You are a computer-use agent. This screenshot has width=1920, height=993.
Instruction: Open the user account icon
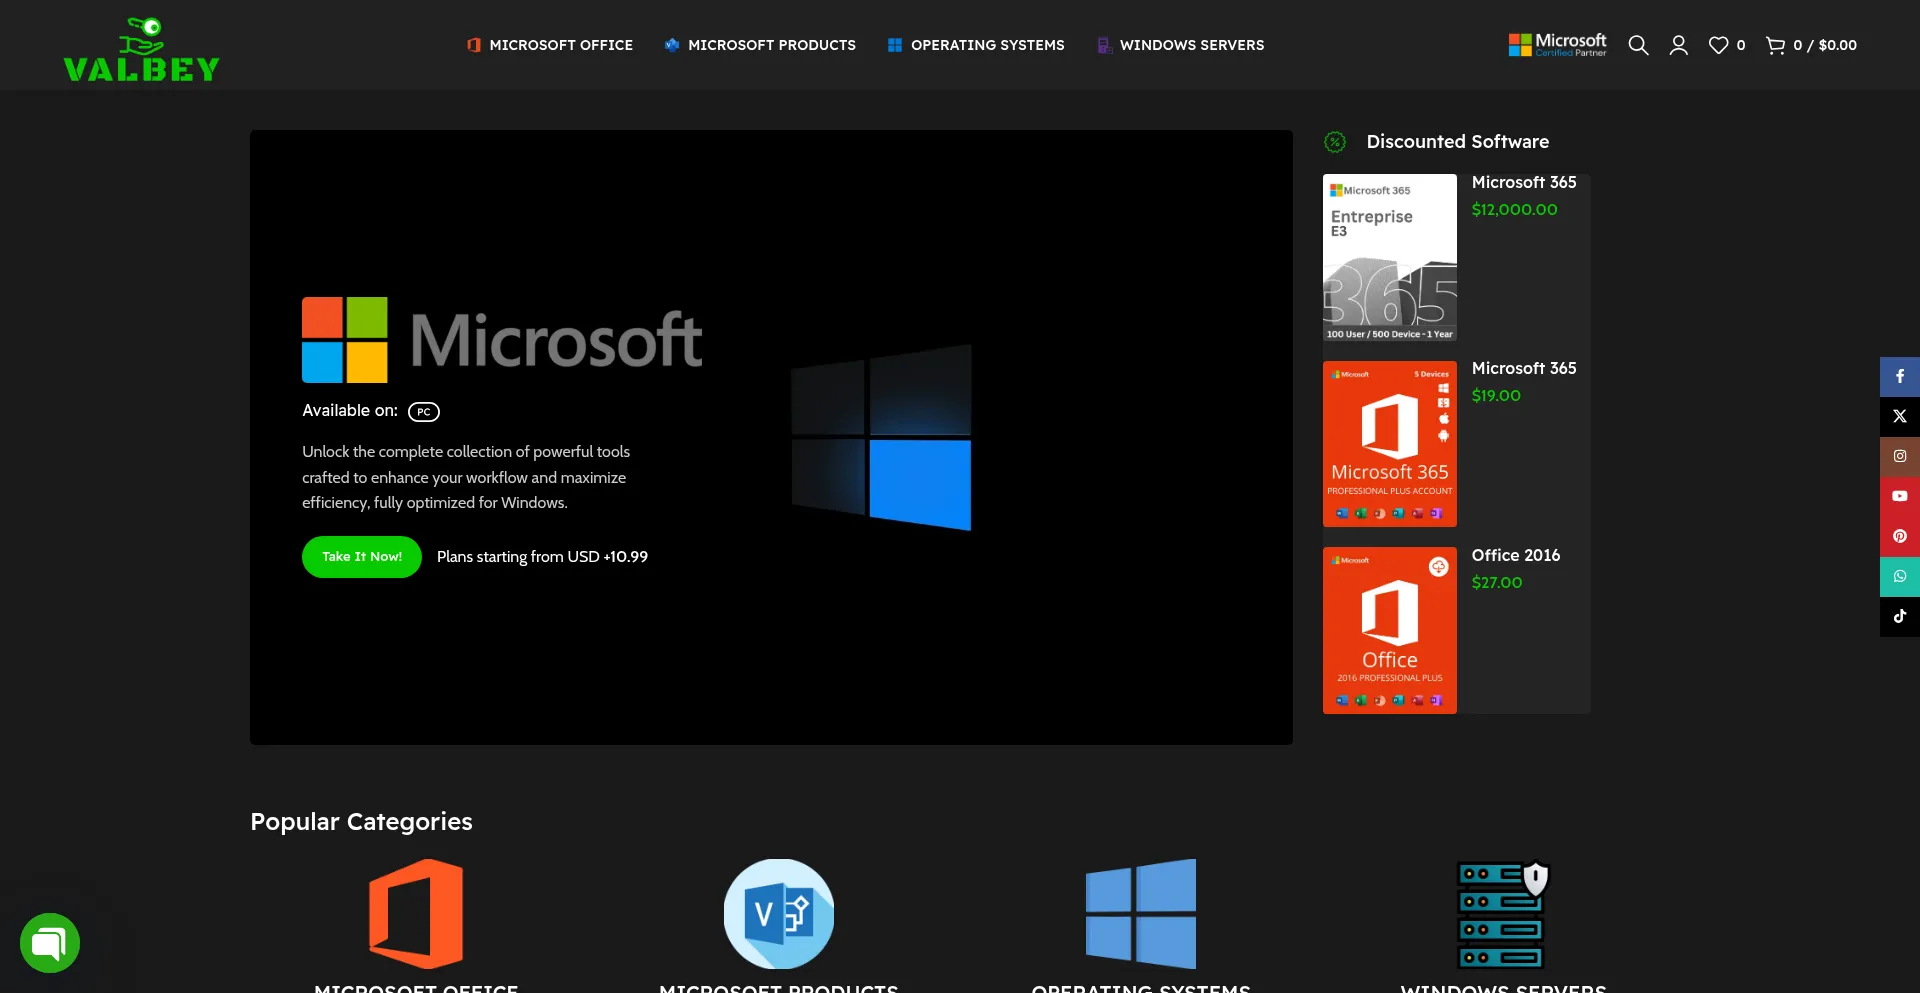tap(1679, 45)
